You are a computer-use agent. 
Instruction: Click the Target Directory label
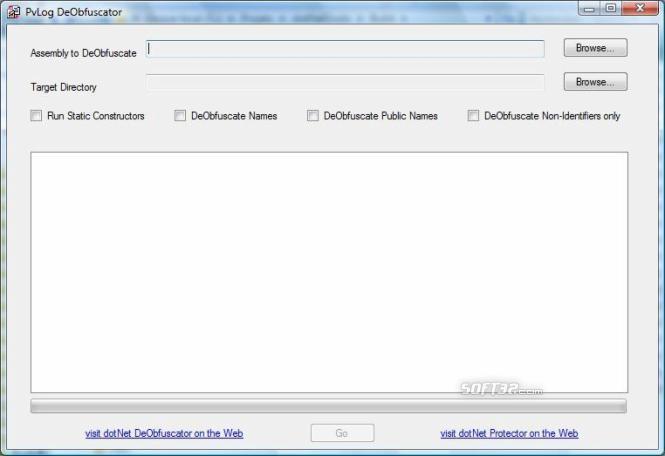pos(64,87)
